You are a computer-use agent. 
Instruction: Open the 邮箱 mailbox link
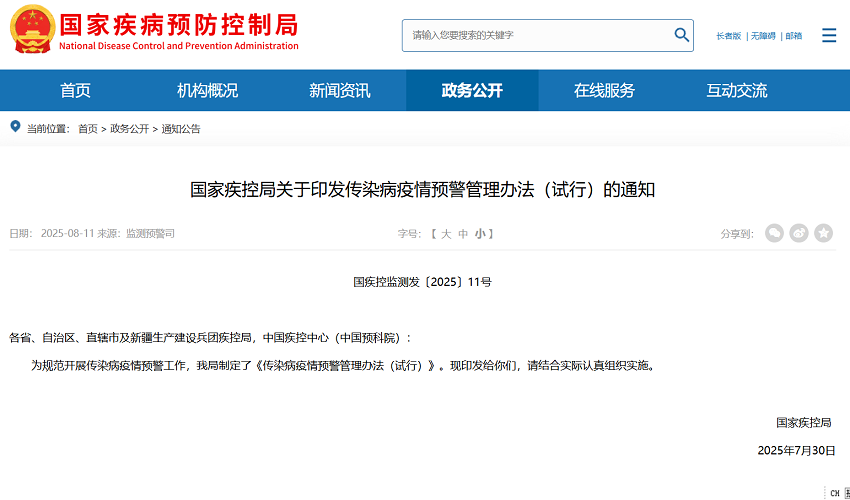point(793,36)
